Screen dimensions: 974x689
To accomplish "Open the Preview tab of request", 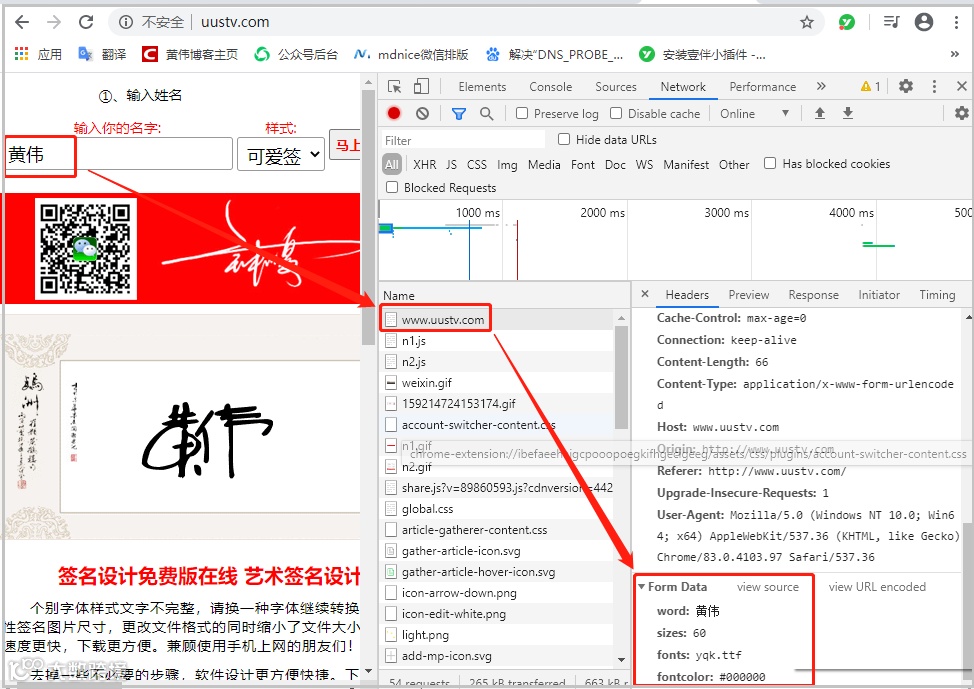I will (x=749, y=295).
